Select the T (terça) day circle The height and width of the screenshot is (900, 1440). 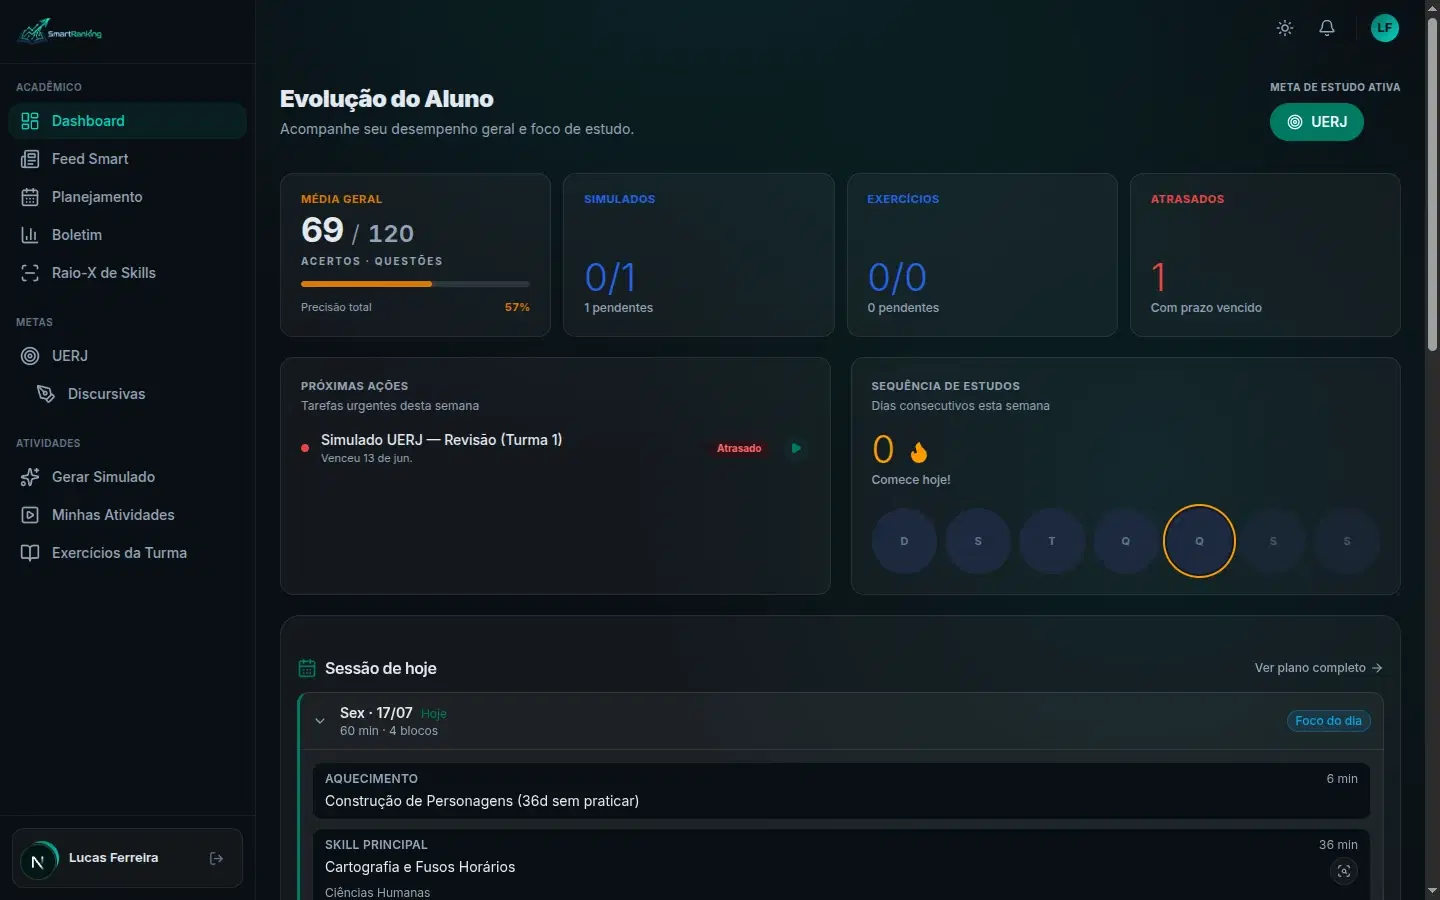(x=1052, y=541)
